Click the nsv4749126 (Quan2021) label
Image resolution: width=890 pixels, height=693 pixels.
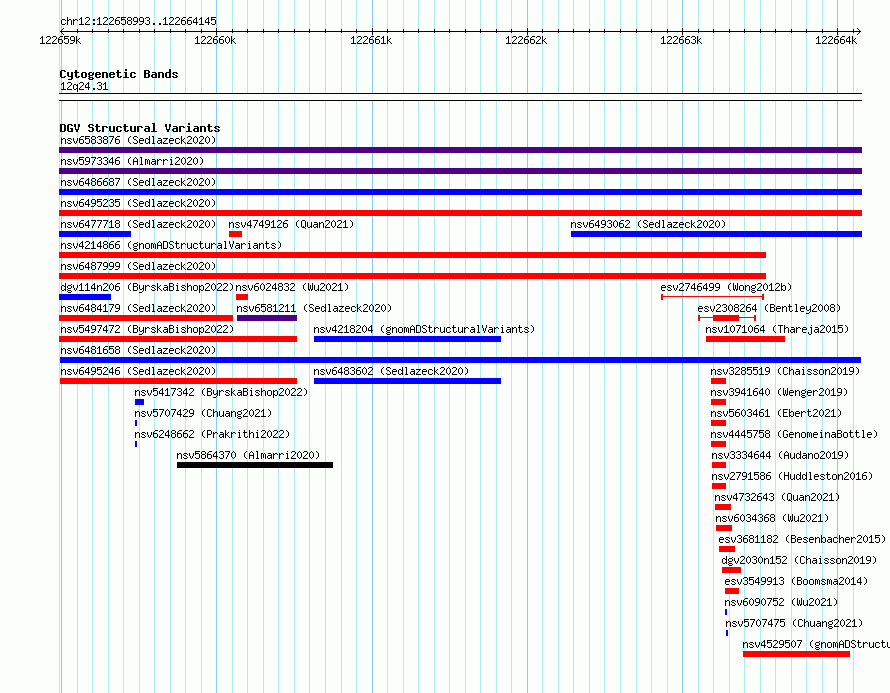[291, 224]
